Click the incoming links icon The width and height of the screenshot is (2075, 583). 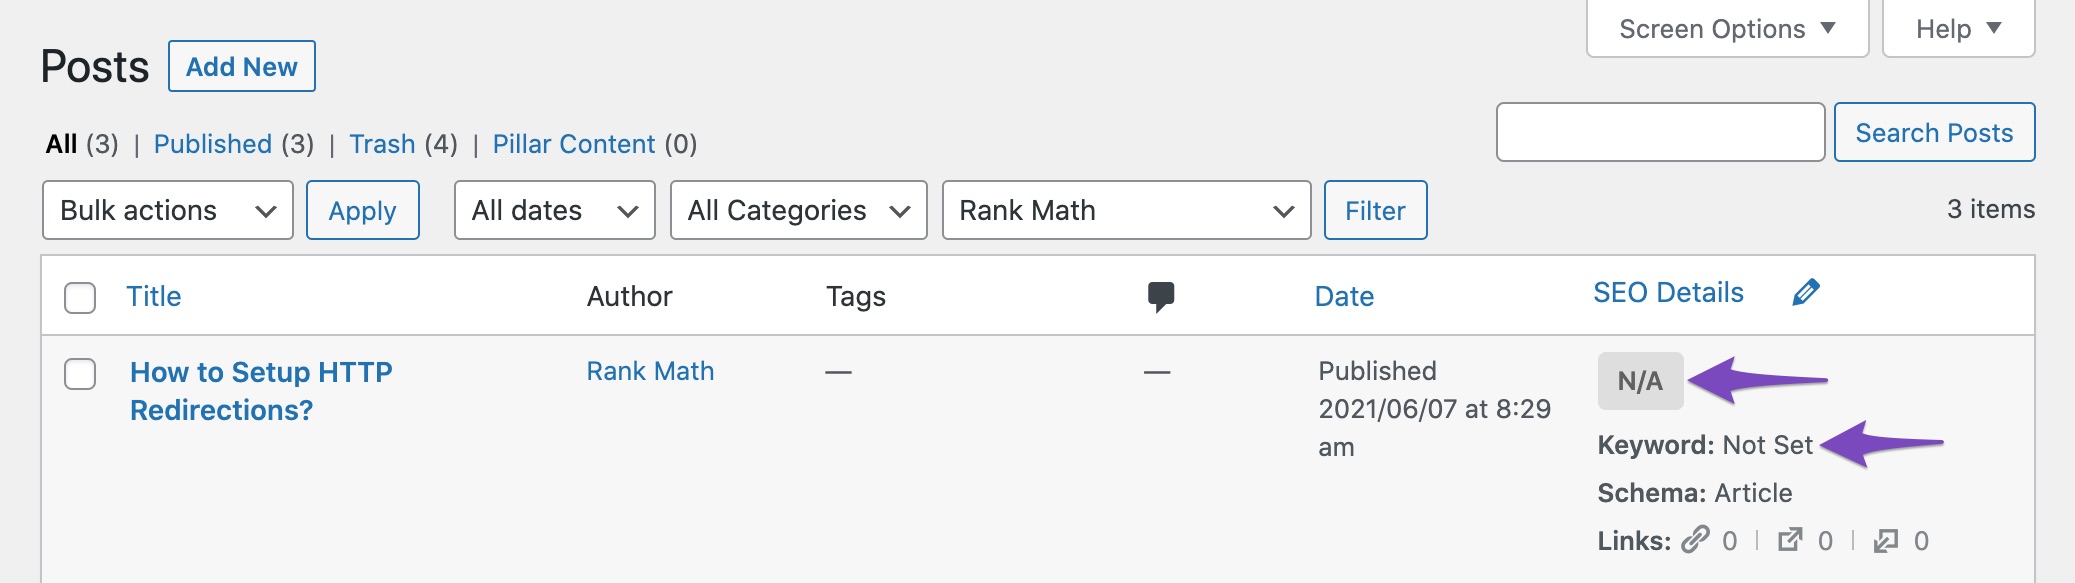tap(1886, 540)
